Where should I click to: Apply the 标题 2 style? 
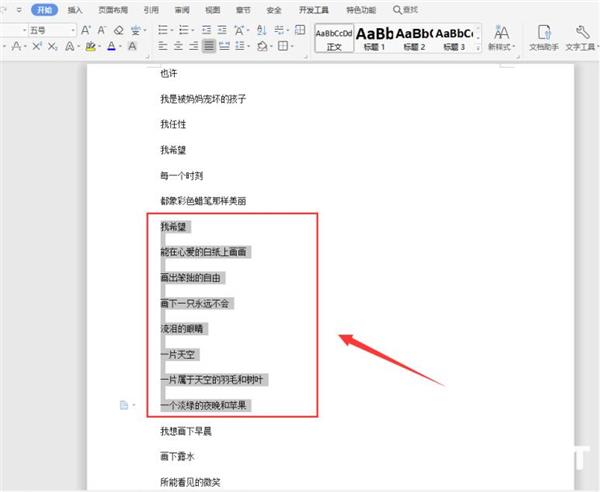[414, 38]
